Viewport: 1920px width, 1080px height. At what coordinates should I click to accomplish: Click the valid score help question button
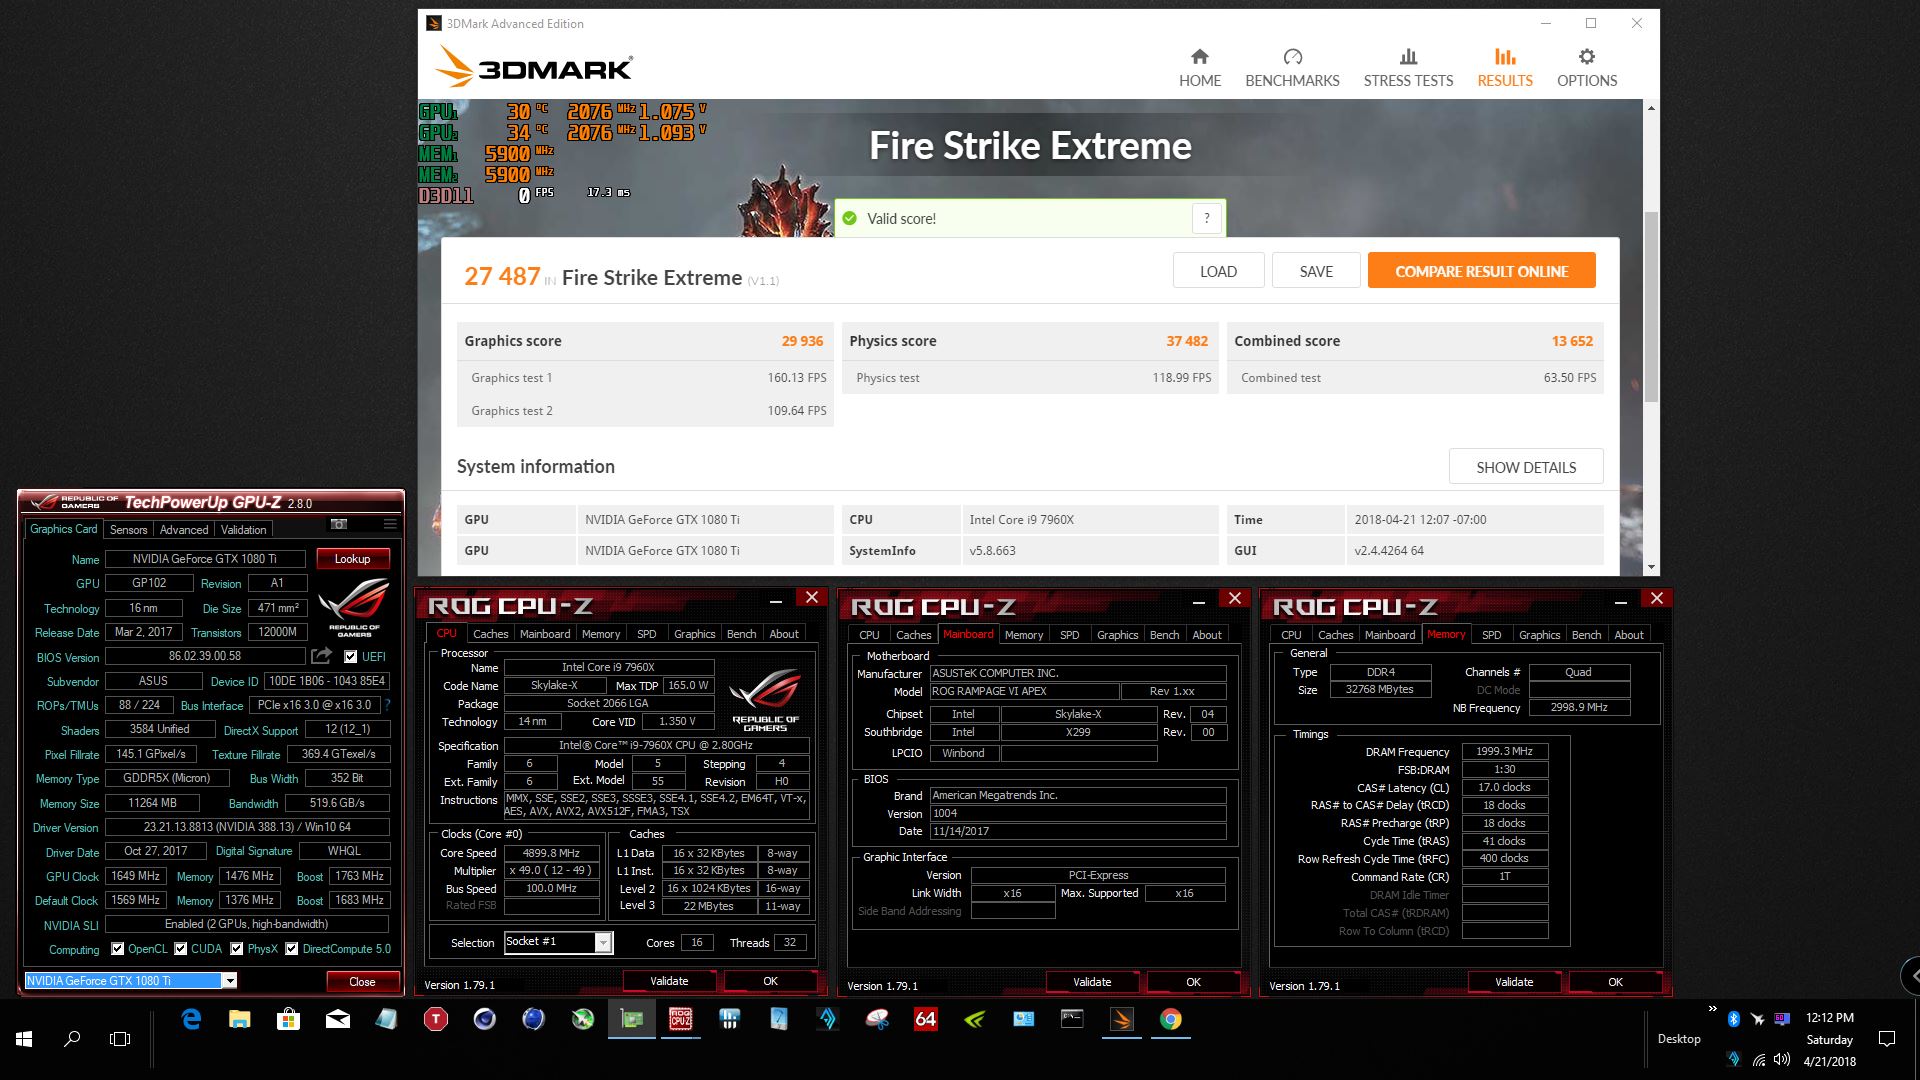[x=1207, y=218]
